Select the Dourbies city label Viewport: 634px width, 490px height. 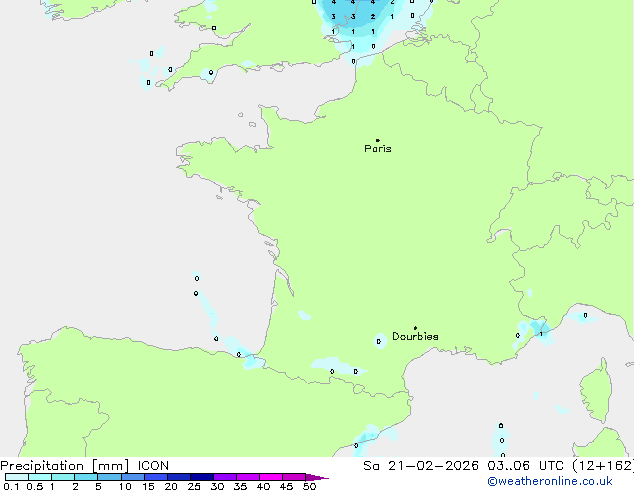point(415,336)
